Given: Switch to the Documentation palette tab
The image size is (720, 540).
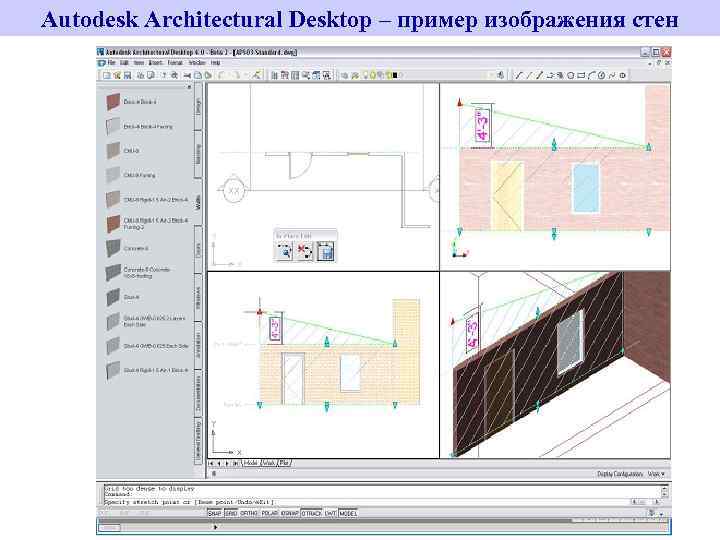Looking at the screenshot, I should click(198, 393).
